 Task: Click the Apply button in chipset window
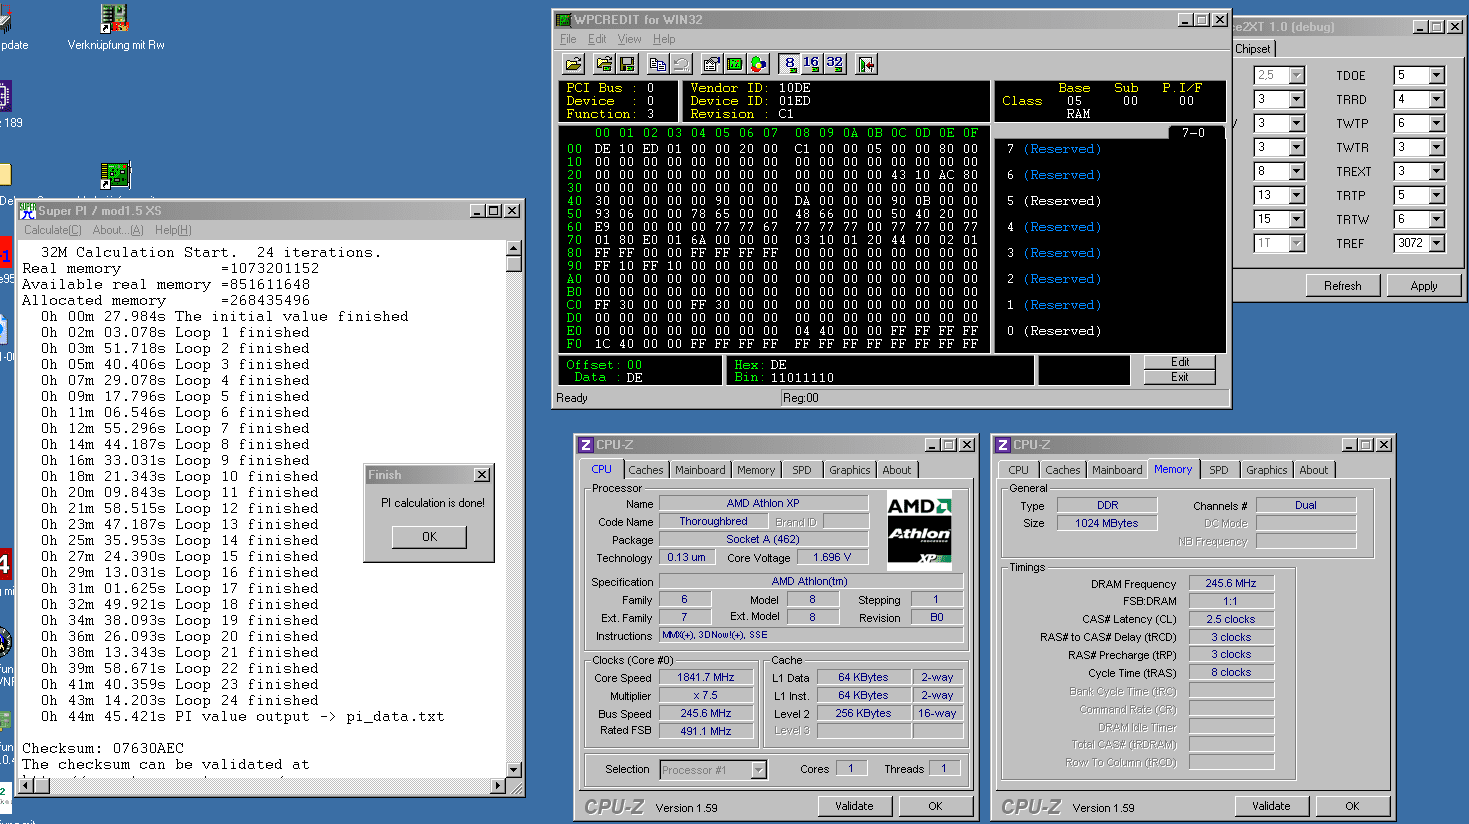[1424, 285]
